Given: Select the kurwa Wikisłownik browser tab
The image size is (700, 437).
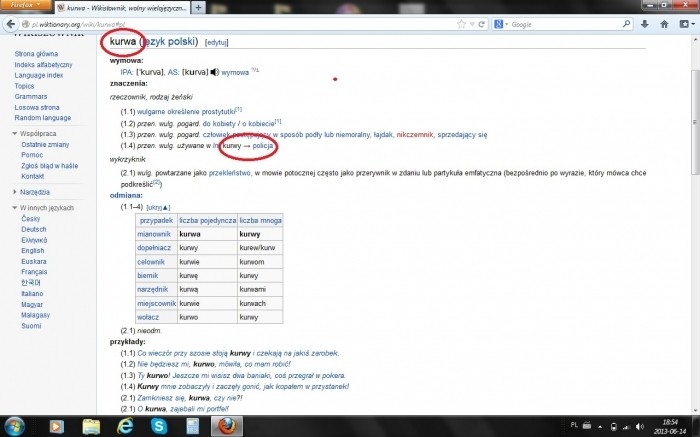Looking at the screenshot, I should pos(122,8).
